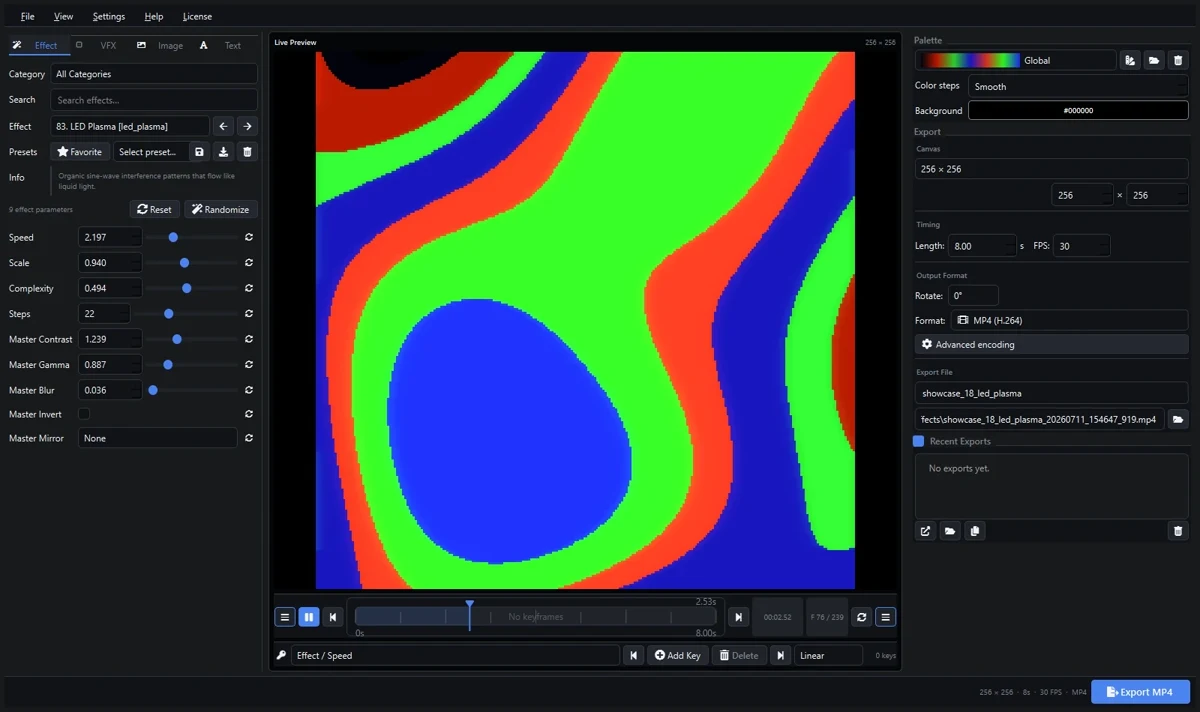Reset the Complexity parameter

[x=248, y=288]
